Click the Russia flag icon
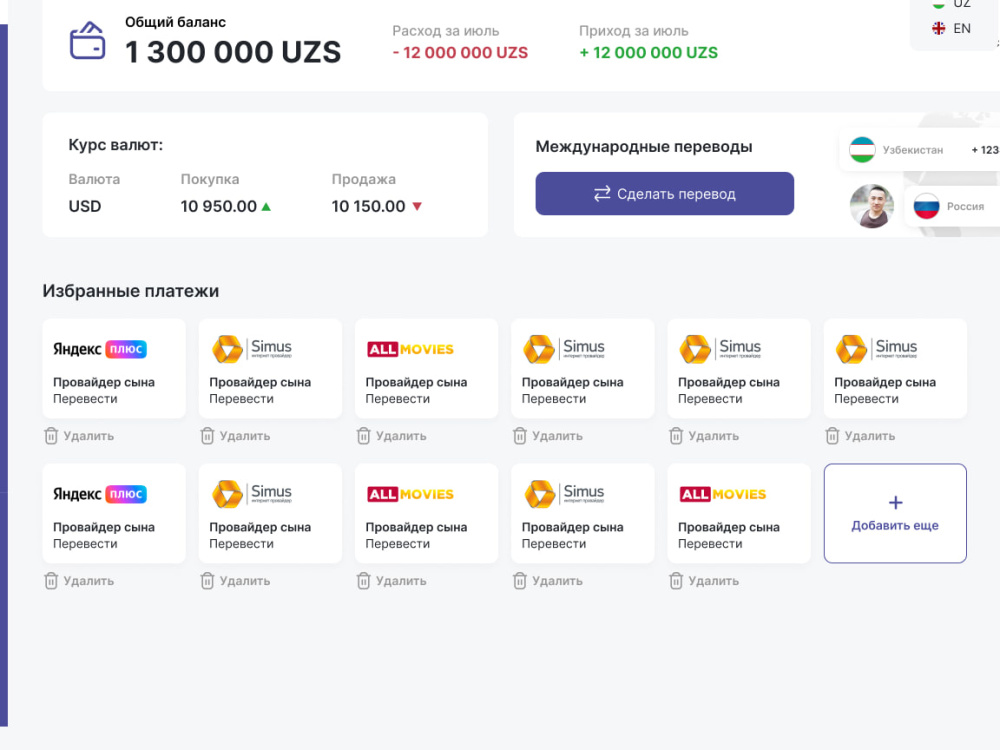 click(x=926, y=206)
